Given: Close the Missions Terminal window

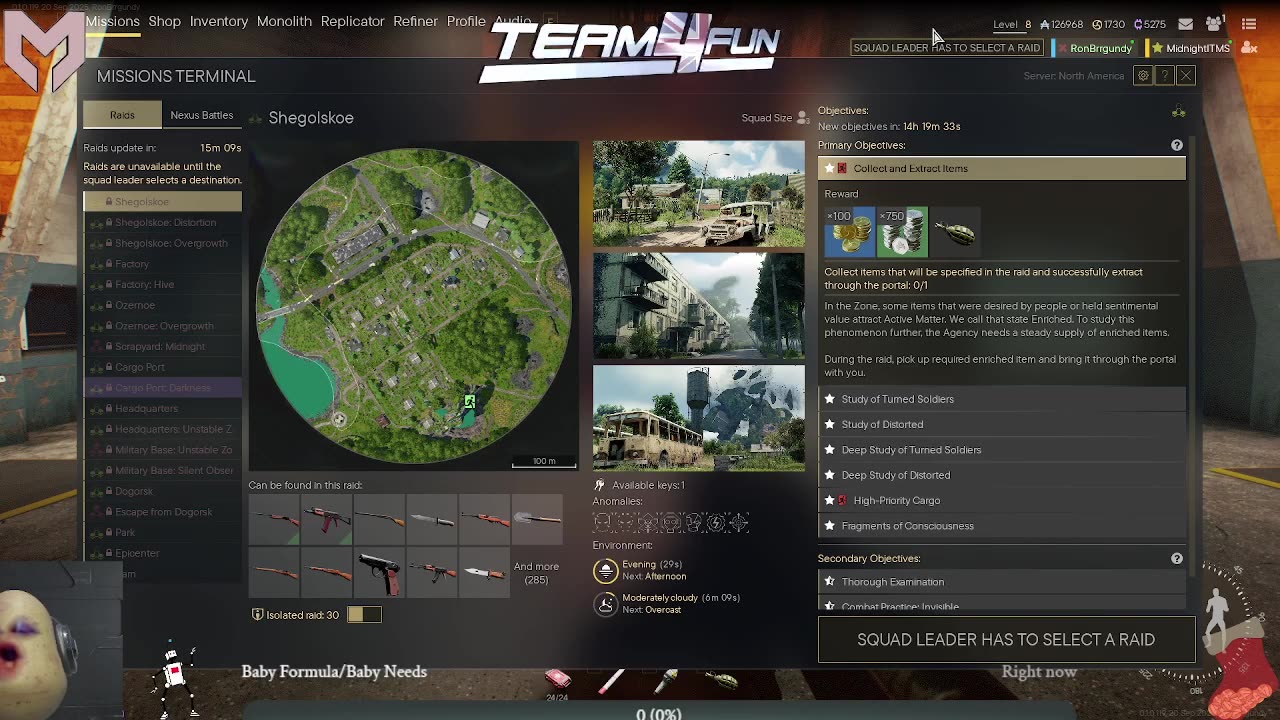Looking at the screenshot, I should point(1185,76).
